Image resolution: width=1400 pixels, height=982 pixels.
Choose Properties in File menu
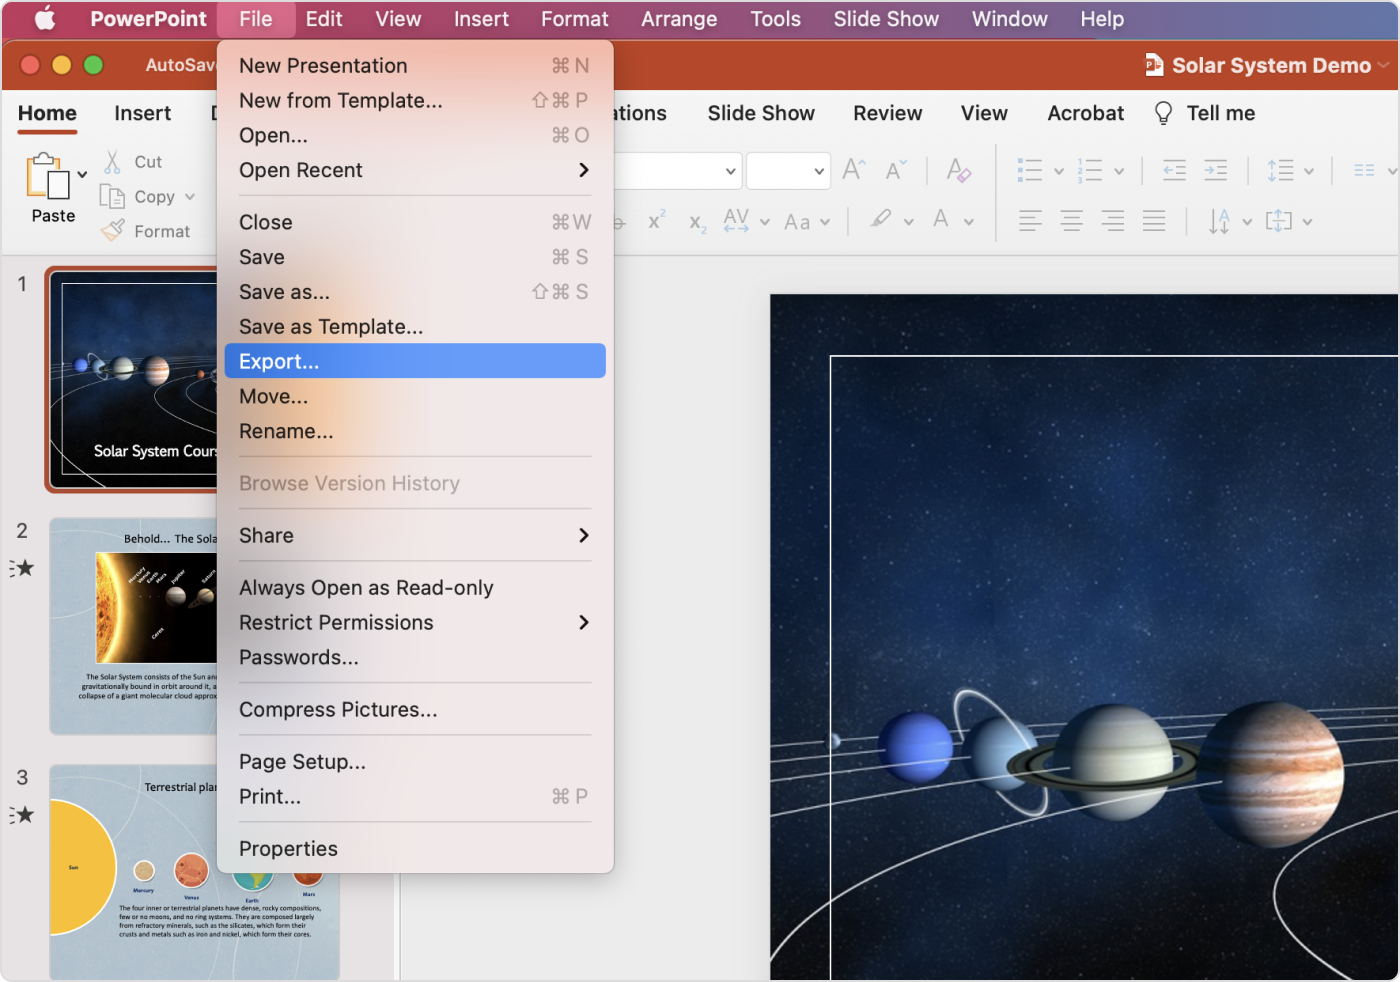415,849
